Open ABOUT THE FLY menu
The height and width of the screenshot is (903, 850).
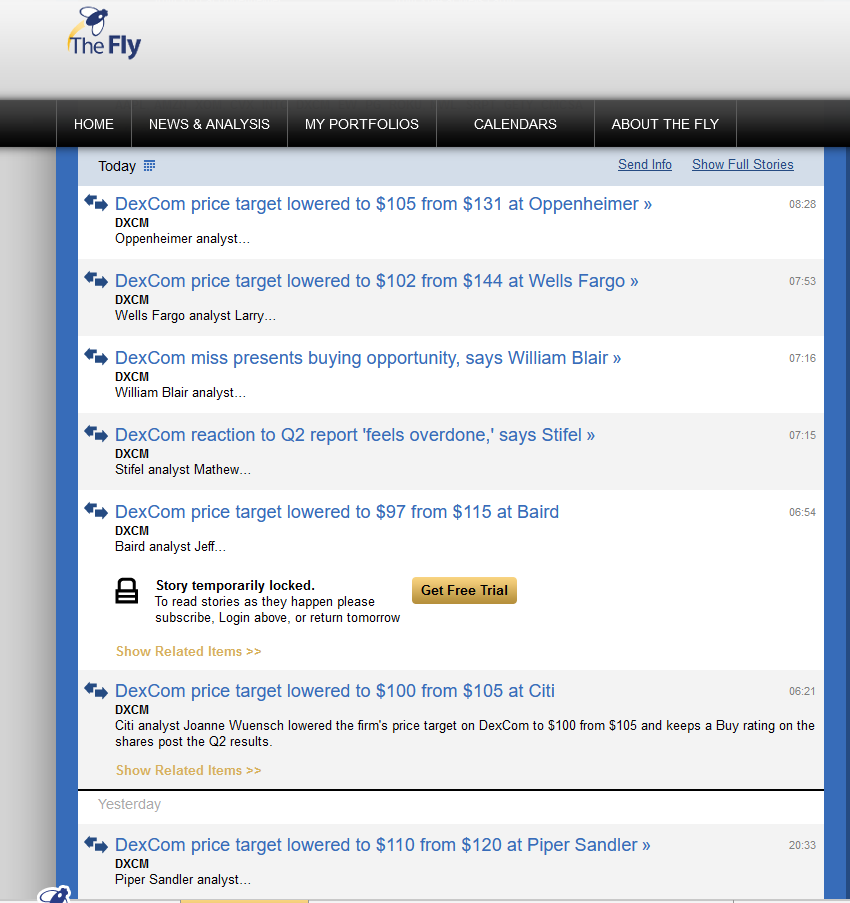[x=665, y=124]
